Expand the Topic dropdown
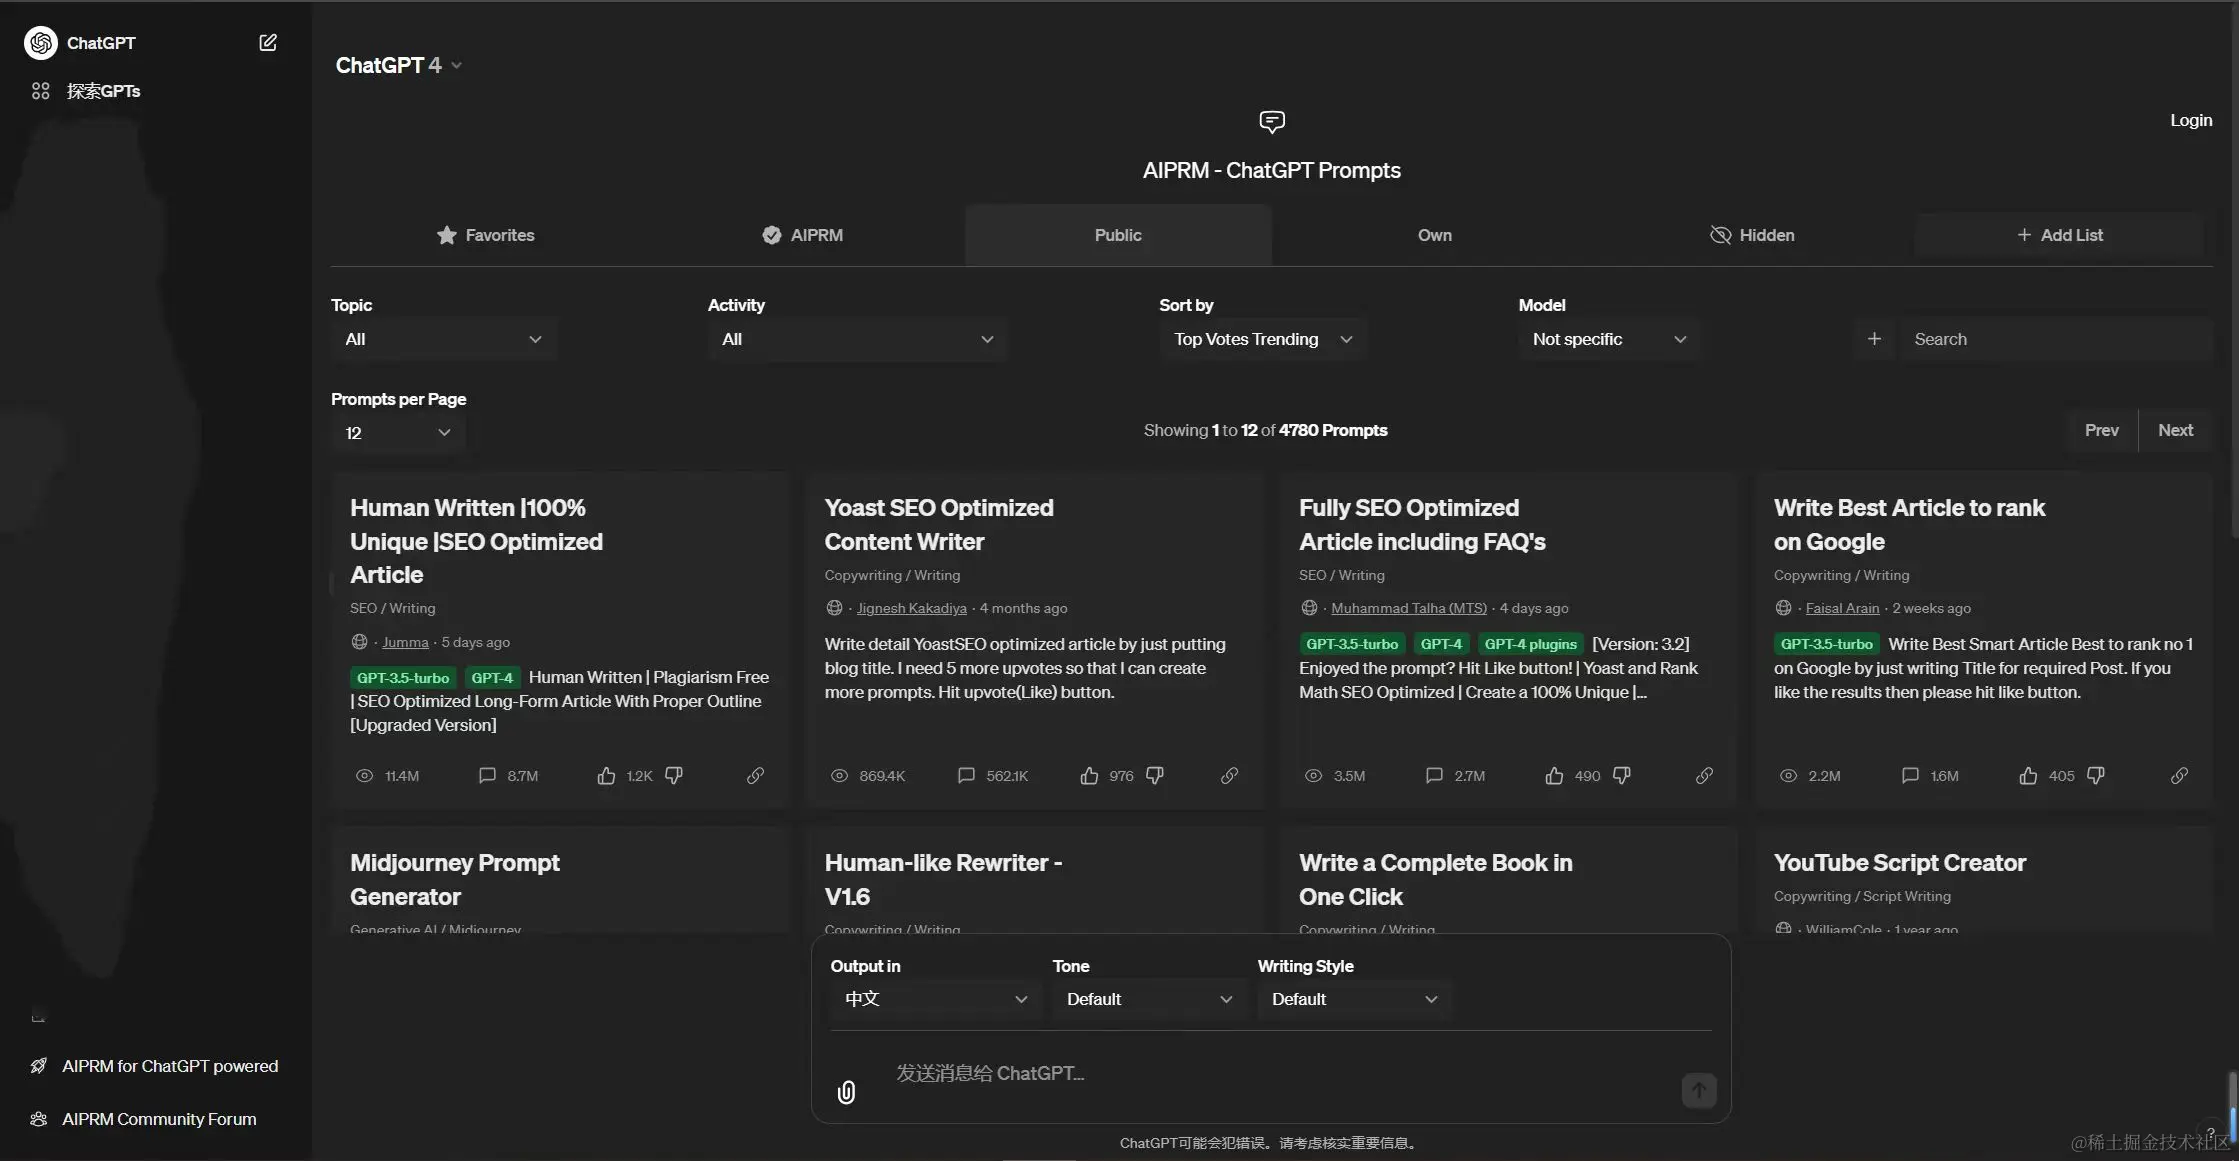2239x1161 pixels. [x=443, y=339]
